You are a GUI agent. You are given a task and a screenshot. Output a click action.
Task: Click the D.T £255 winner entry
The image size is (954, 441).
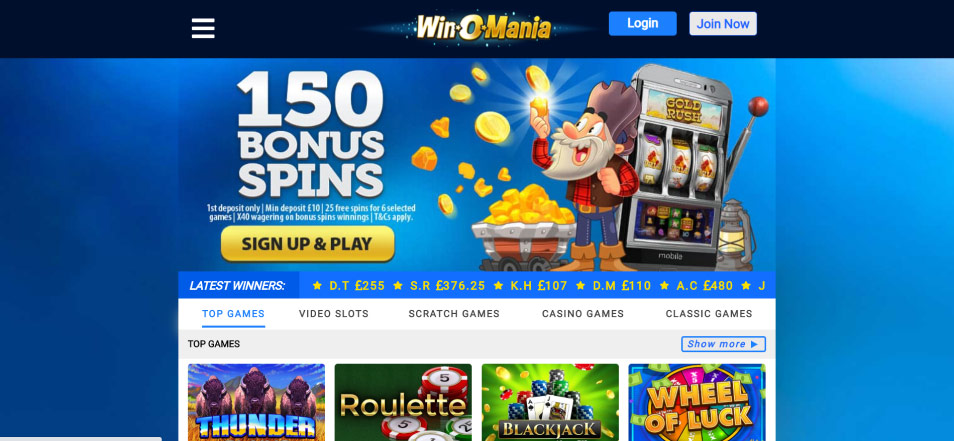(x=349, y=285)
